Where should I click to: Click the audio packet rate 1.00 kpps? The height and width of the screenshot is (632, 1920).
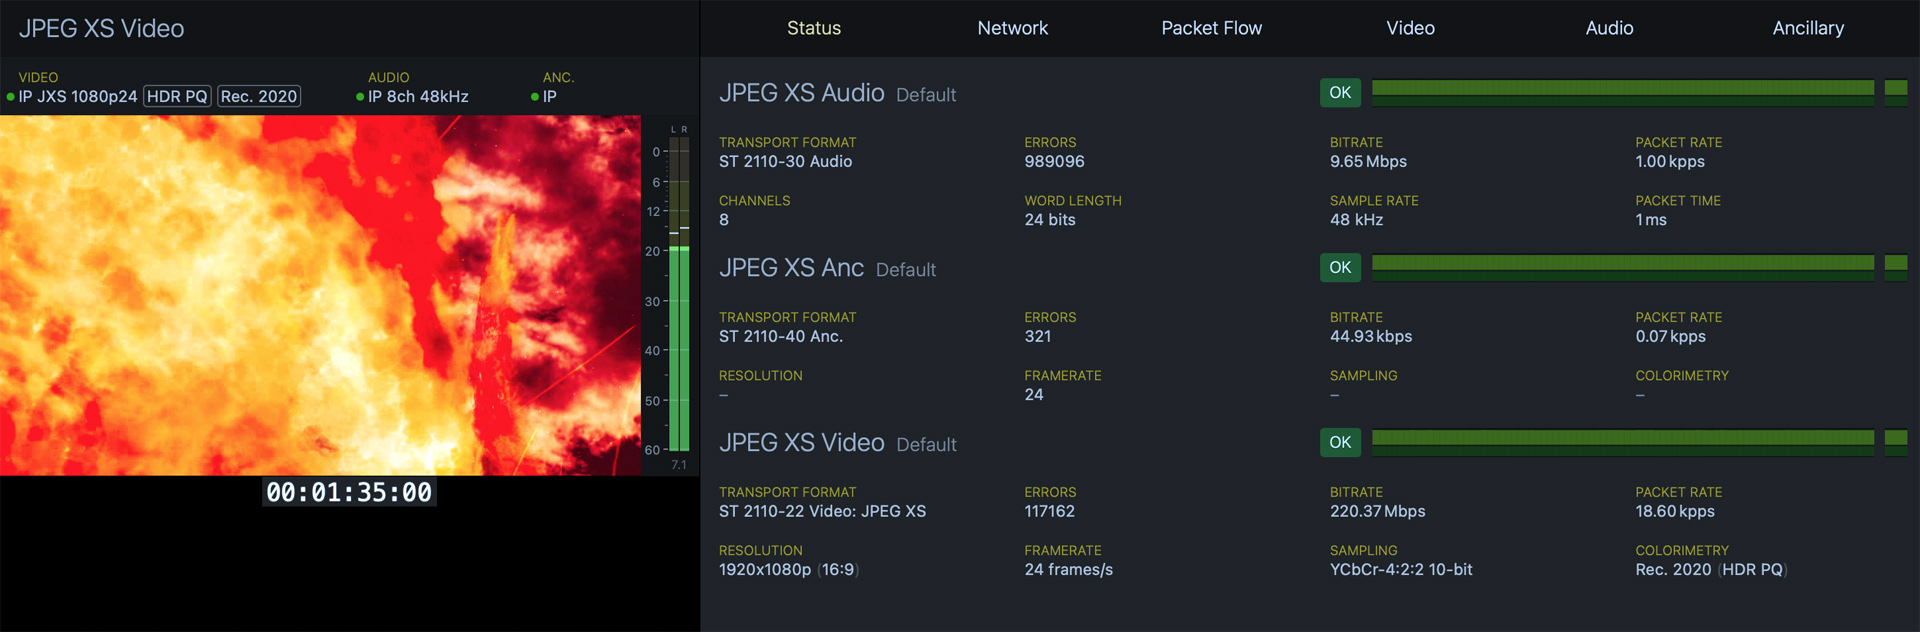[x=1670, y=161]
